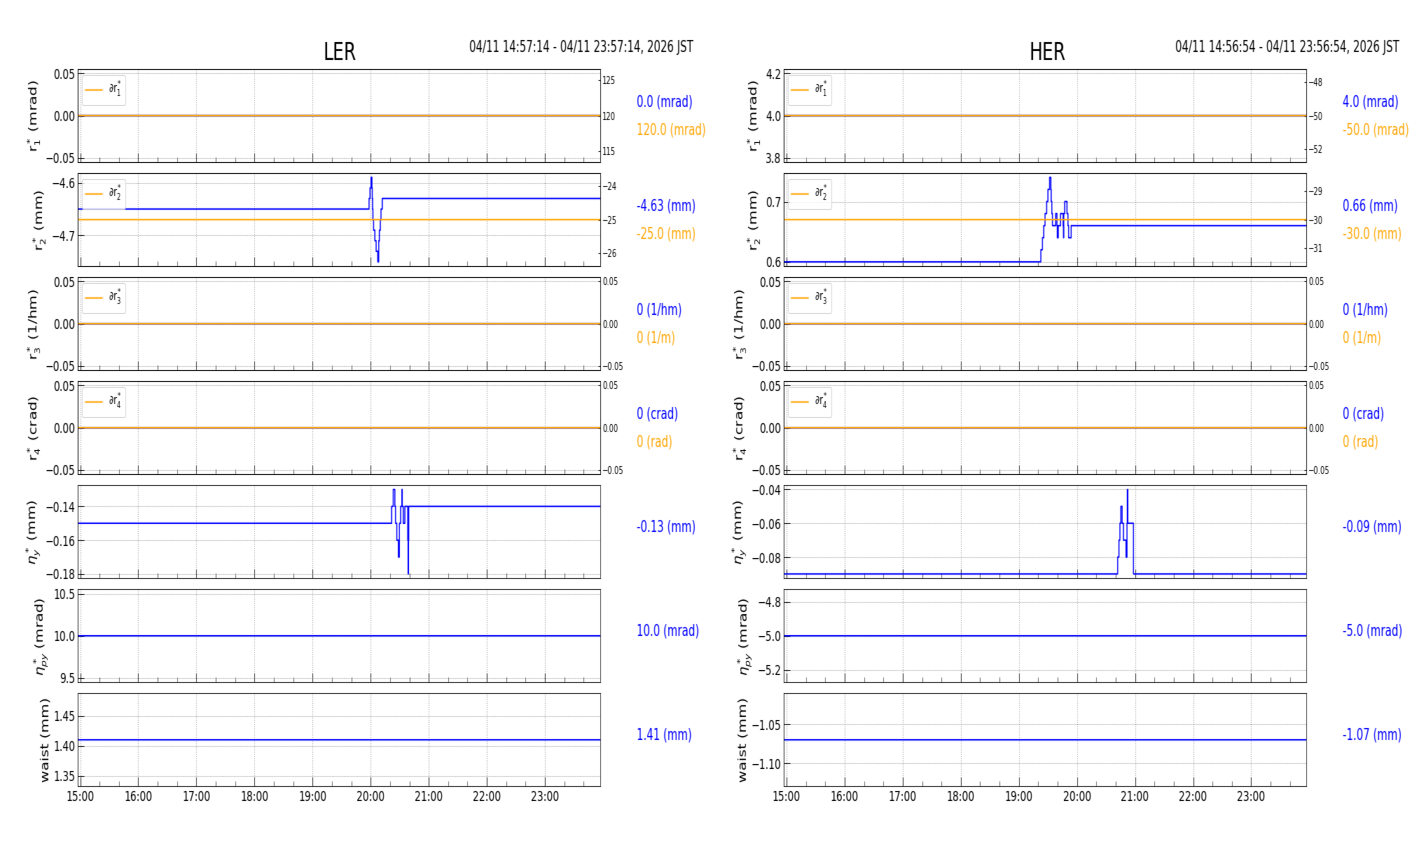Click the orange 120.0 (mrad) readout
The height and width of the screenshot is (864, 1412).
click(x=671, y=130)
